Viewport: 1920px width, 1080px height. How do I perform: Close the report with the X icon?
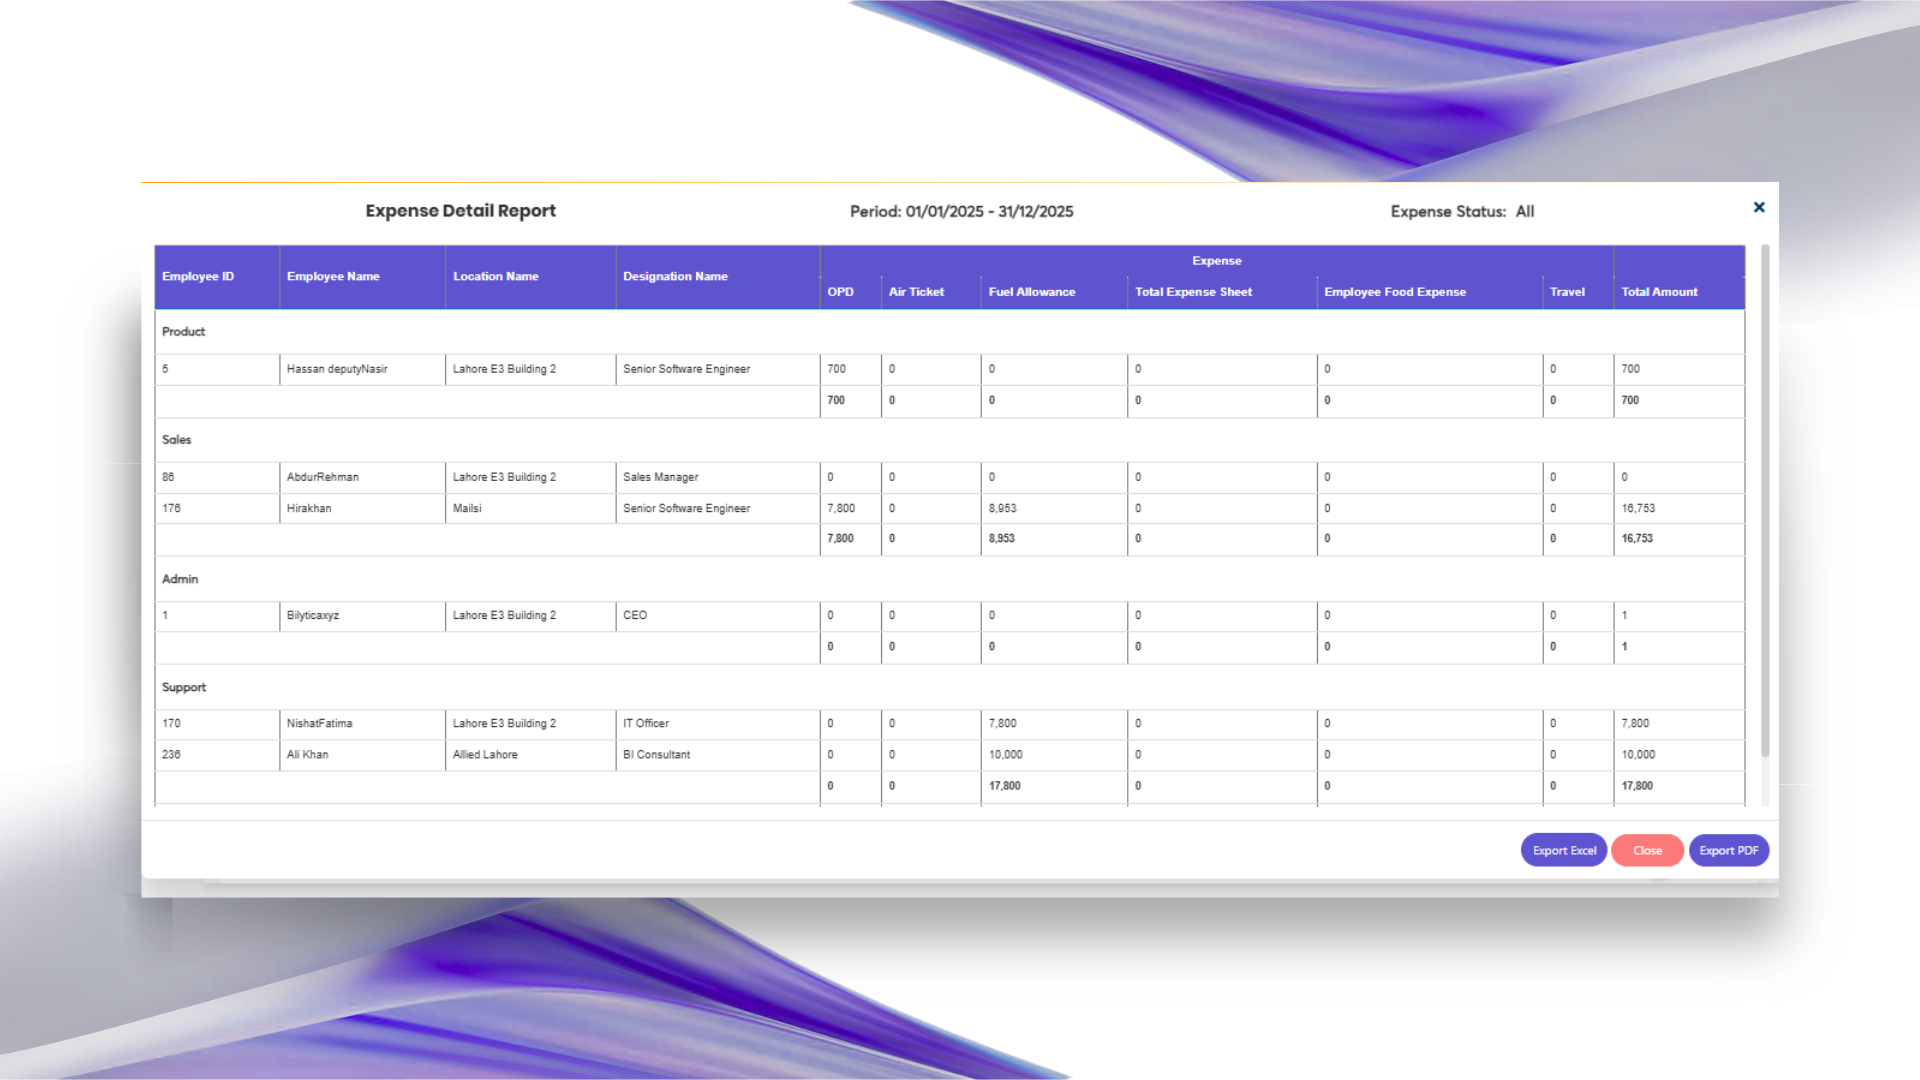(x=1759, y=207)
